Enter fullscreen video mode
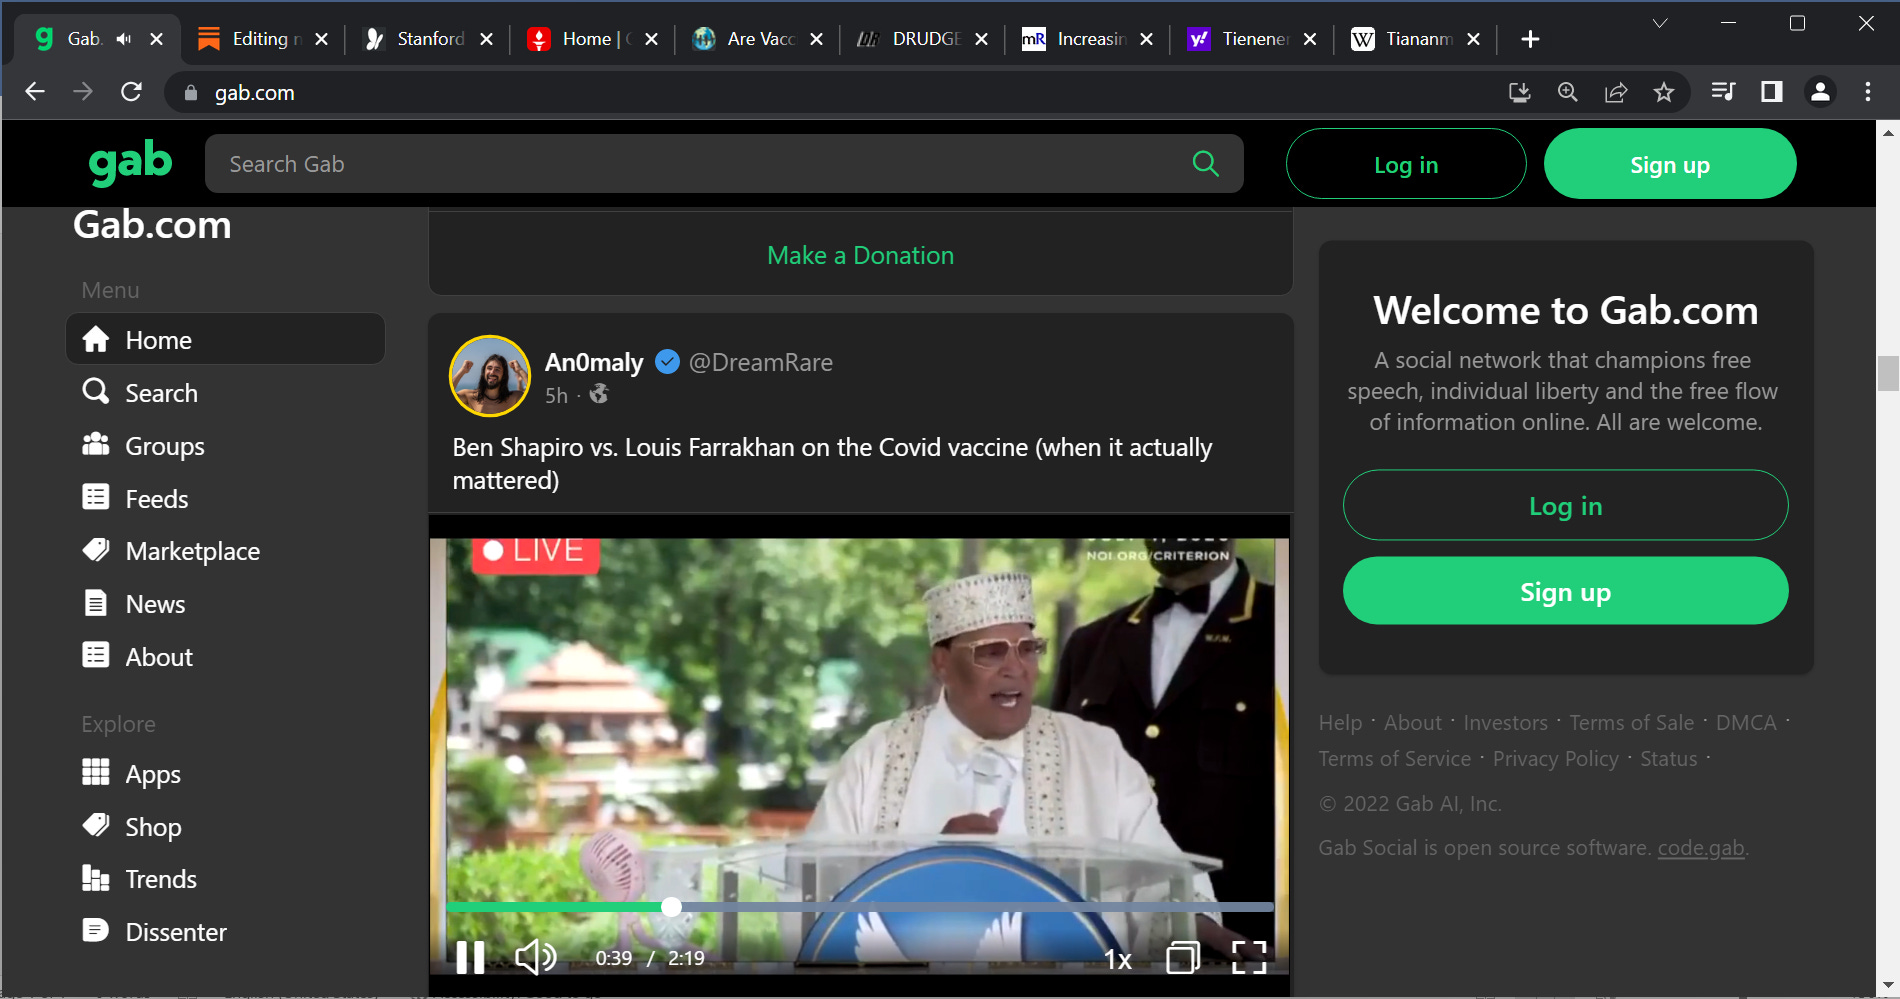 click(x=1249, y=958)
